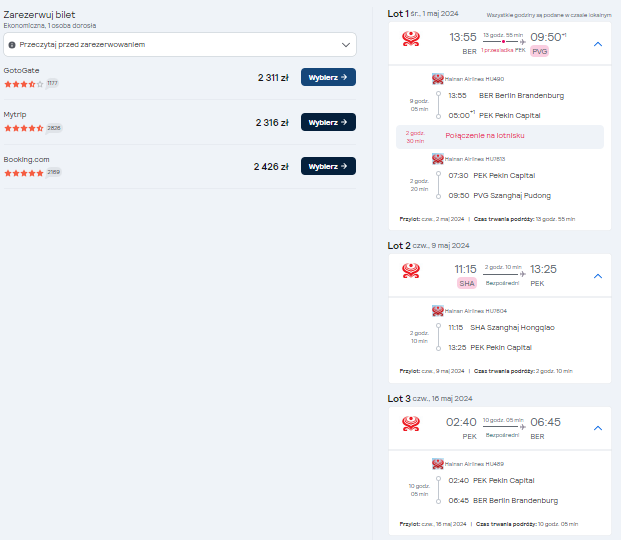Click the Mytrip provider name
Screen dimensions: 621x540
(x=15, y=114)
